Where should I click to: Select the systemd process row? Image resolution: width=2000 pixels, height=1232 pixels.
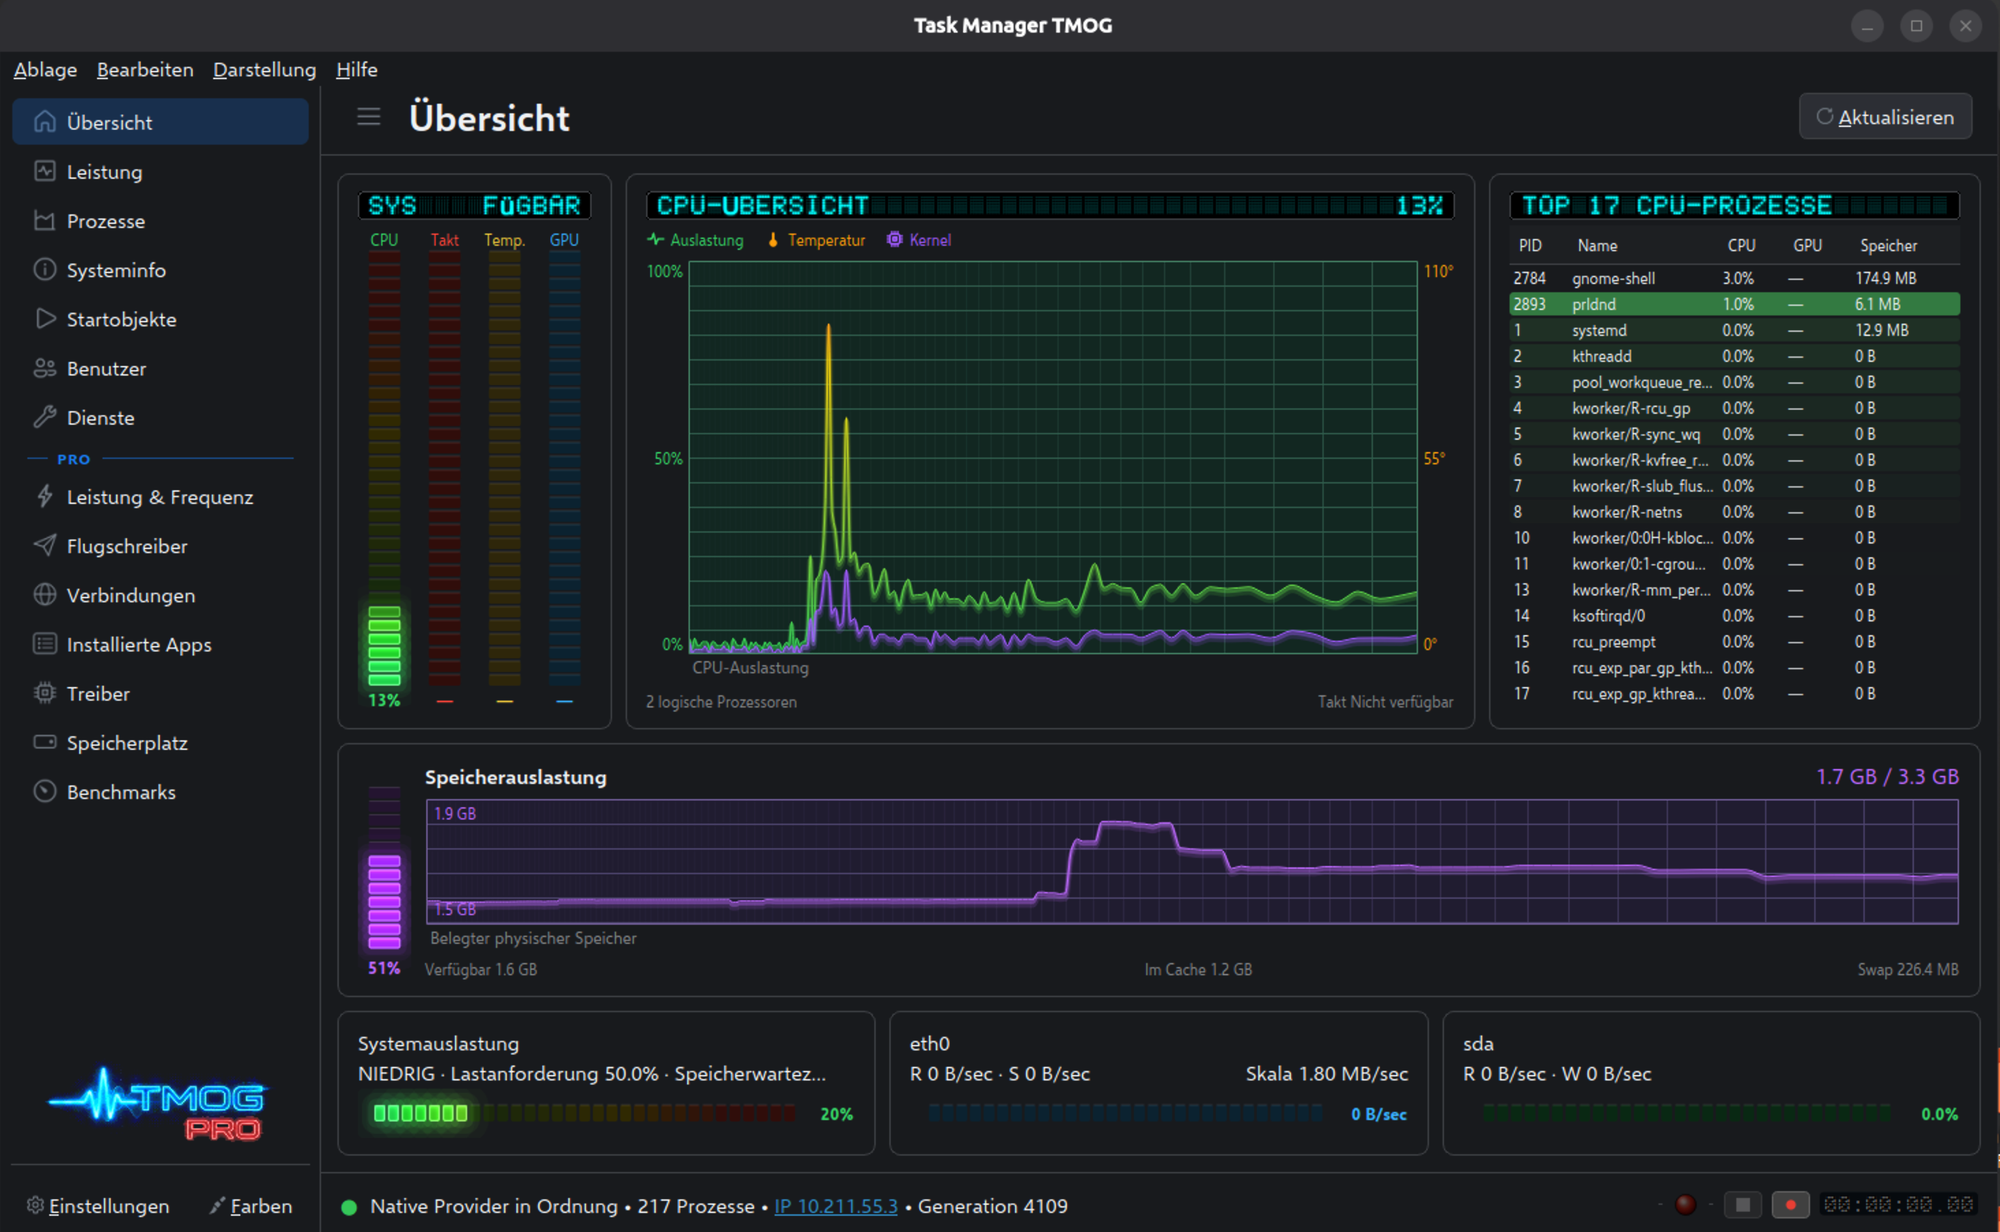click(x=1734, y=330)
